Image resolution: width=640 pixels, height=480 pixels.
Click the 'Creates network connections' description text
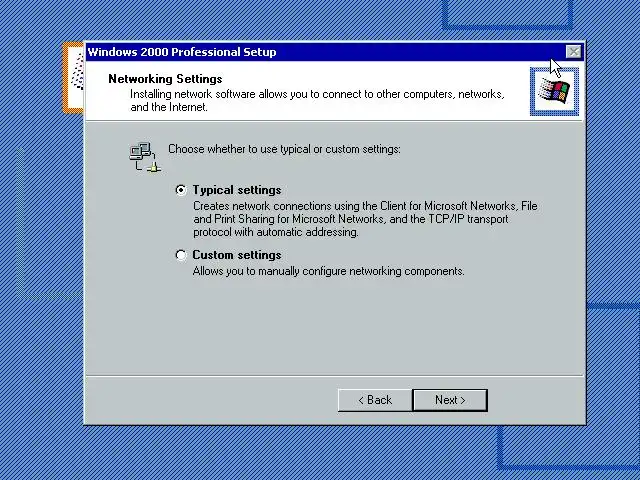click(365, 219)
